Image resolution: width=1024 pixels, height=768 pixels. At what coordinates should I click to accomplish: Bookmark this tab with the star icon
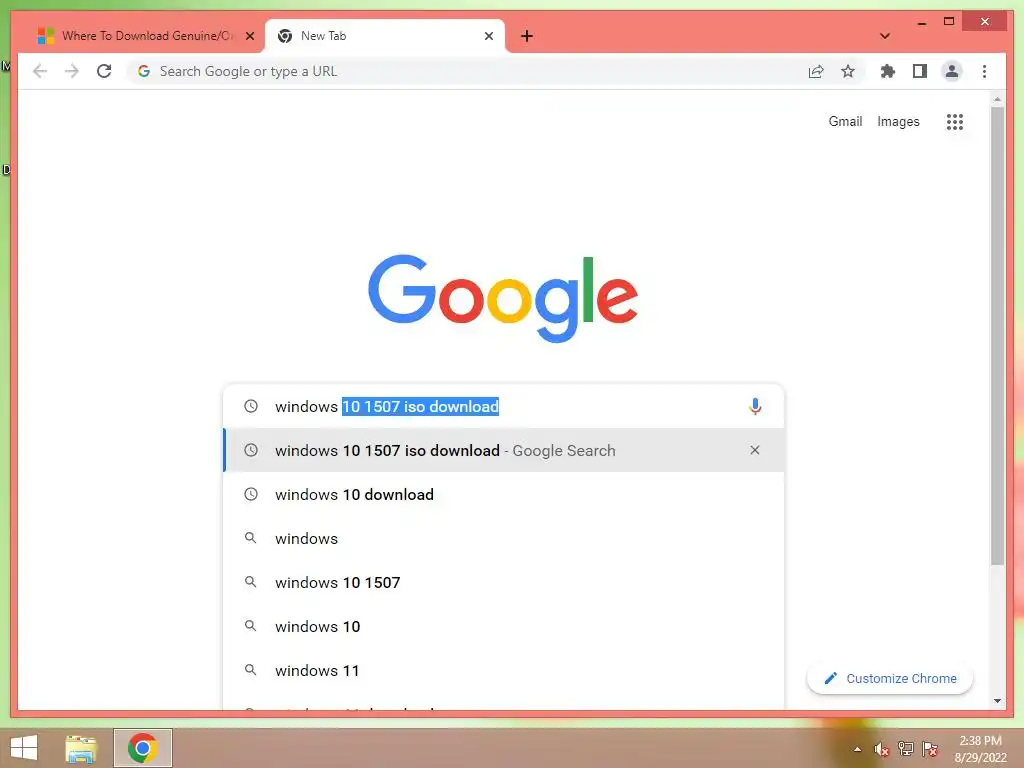pos(848,71)
